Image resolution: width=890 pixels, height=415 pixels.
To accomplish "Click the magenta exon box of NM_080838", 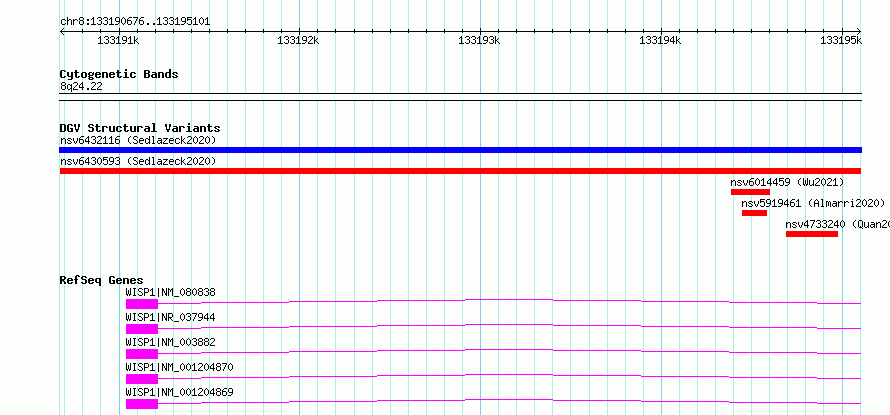I will (x=142, y=304).
